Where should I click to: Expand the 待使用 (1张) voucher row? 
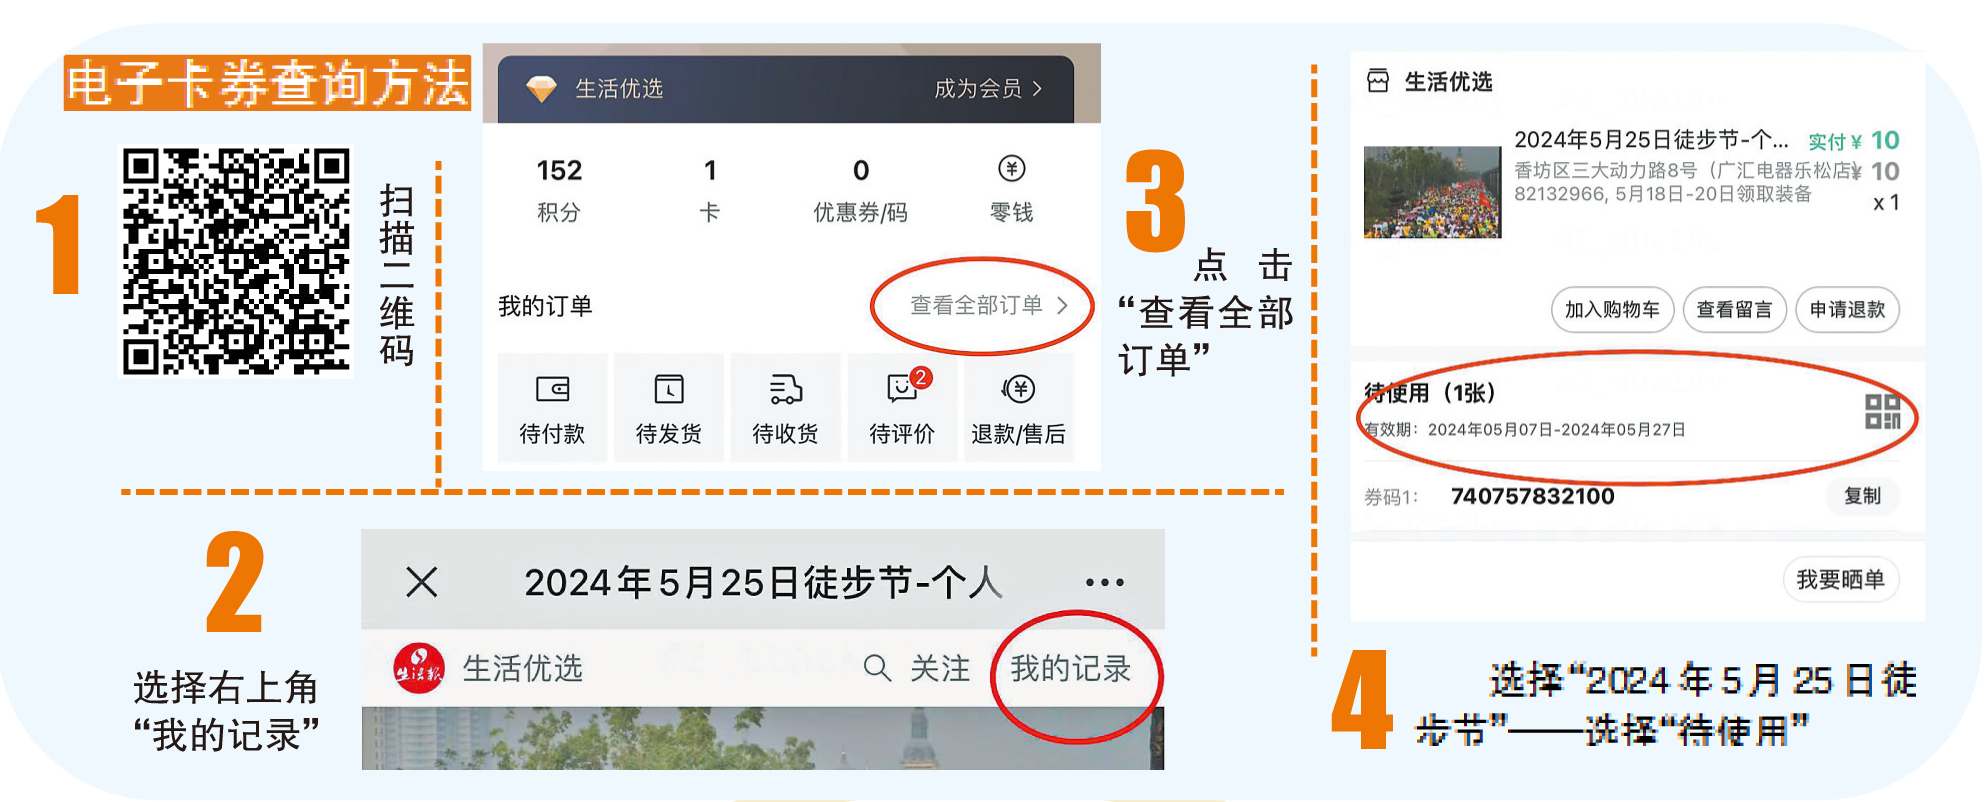click(1632, 410)
